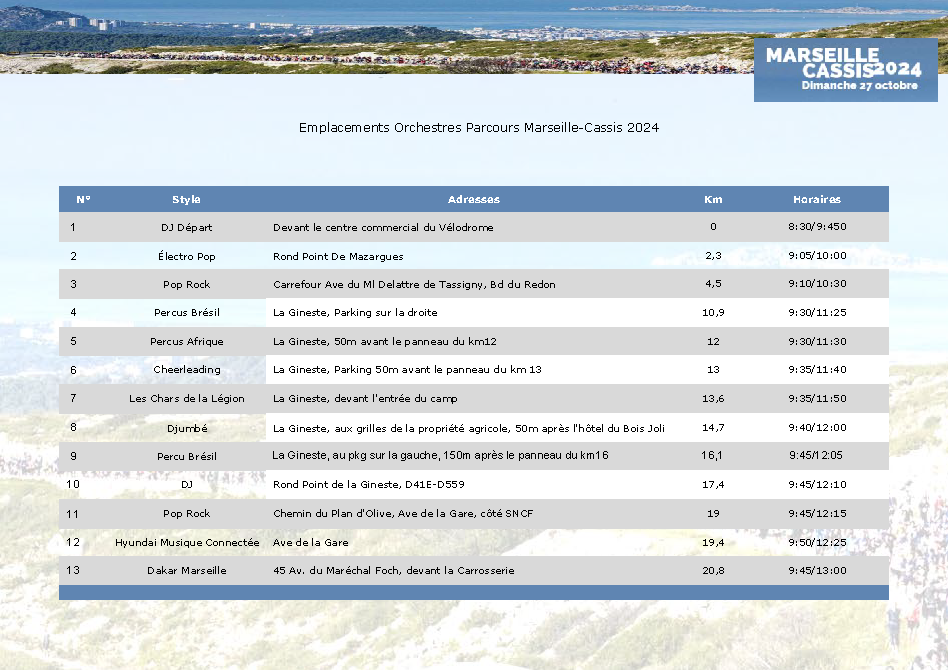Screen dimensions: 948x670
Task: Click the address '150m après le panneau du km16'
Action: coord(440,455)
